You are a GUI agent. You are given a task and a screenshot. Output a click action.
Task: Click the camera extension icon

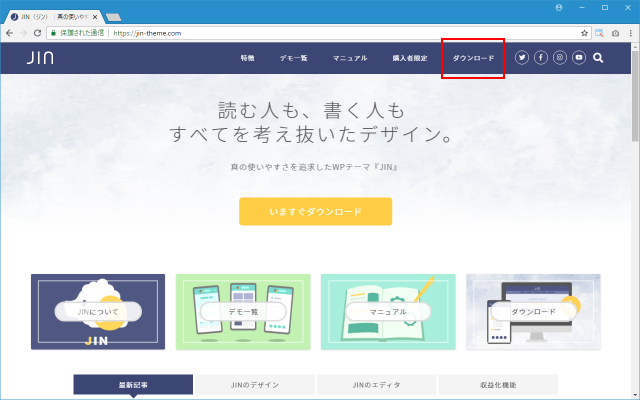615,33
